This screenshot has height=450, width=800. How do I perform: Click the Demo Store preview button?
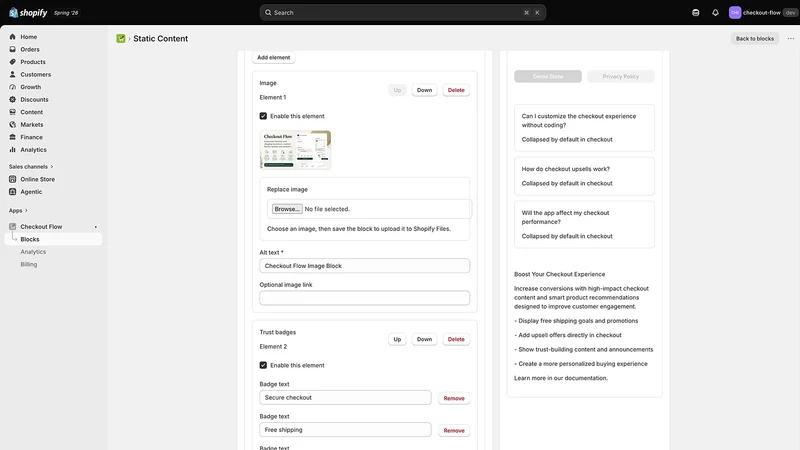548,77
